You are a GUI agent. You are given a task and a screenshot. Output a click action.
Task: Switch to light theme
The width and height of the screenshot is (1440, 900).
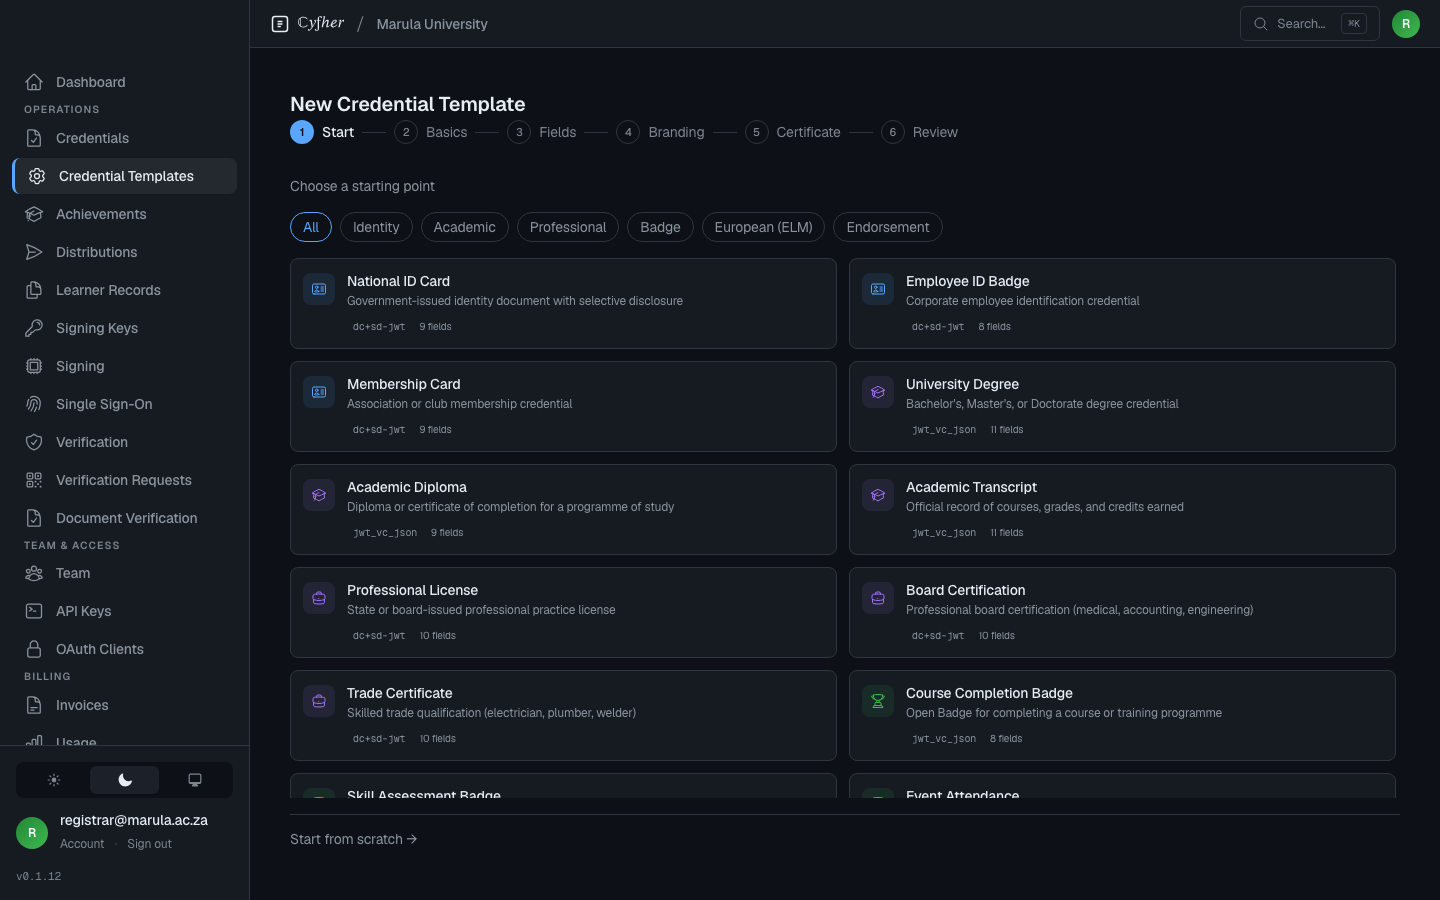point(54,780)
